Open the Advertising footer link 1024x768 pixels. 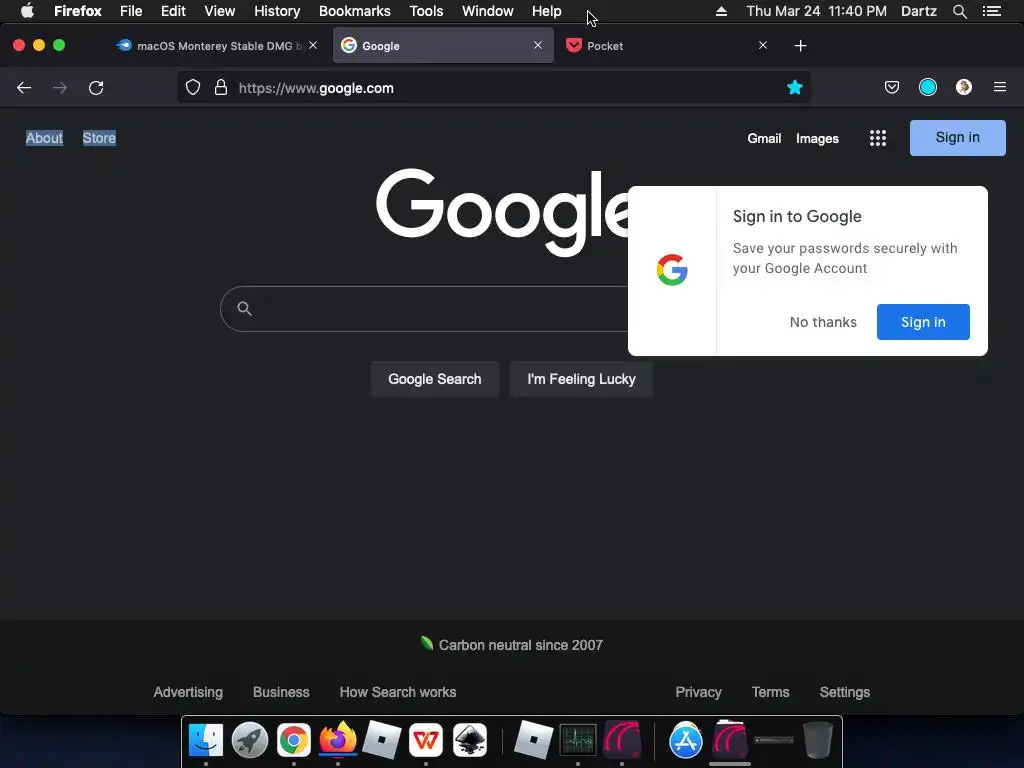pos(188,692)
